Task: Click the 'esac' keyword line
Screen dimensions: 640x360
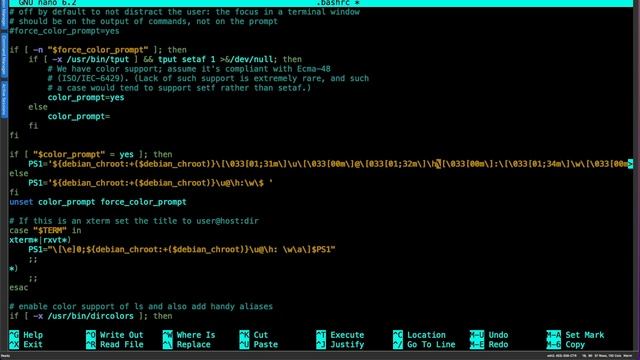Action: point(19,288)
